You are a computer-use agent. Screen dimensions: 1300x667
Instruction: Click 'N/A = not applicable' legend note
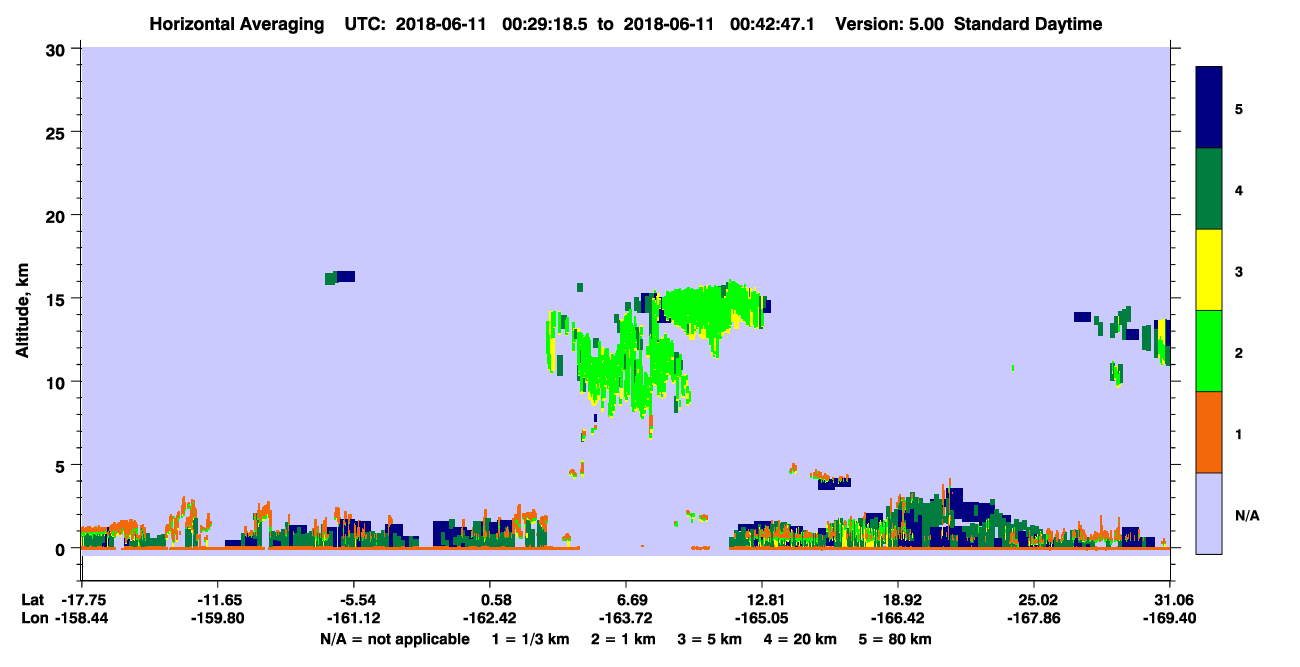click(394, 639)
